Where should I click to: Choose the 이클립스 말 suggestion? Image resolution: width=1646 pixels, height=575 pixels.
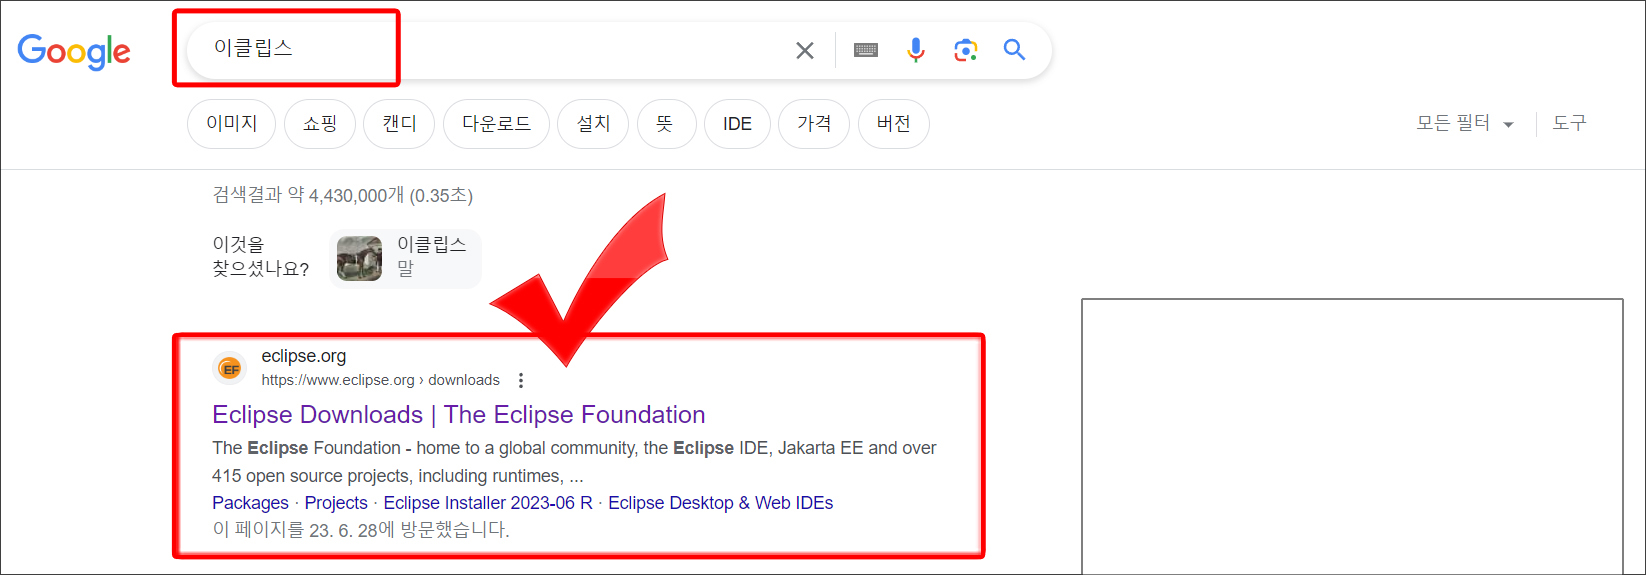[x=405, y=258]
